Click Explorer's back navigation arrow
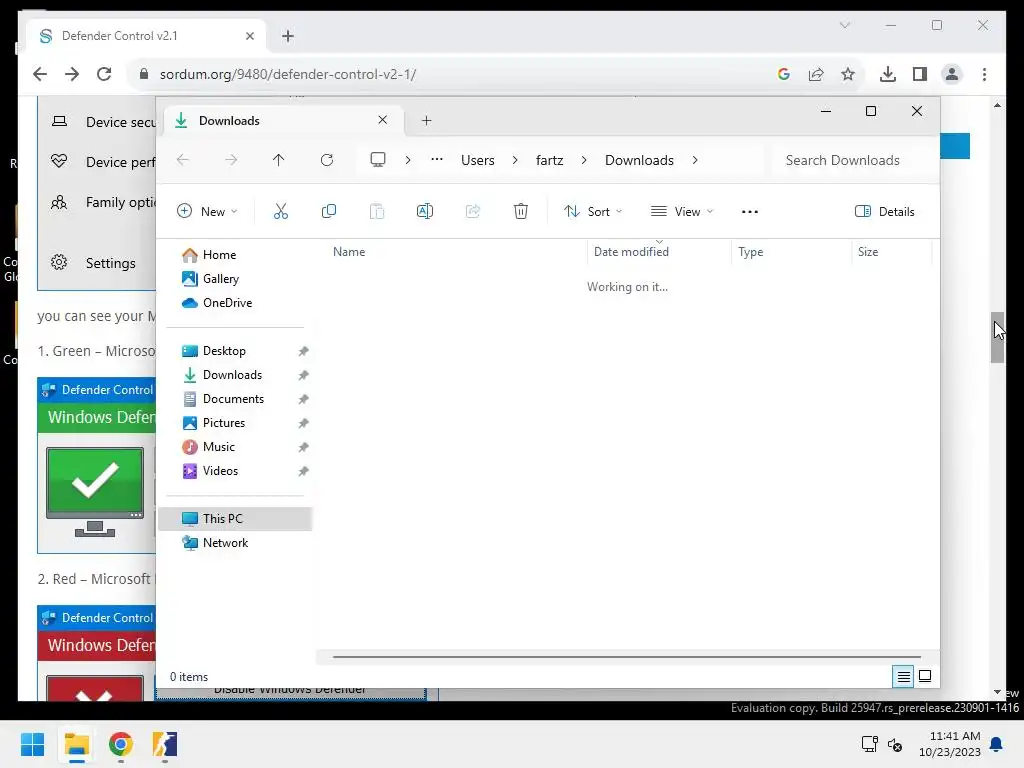 [x=183, y=160]
